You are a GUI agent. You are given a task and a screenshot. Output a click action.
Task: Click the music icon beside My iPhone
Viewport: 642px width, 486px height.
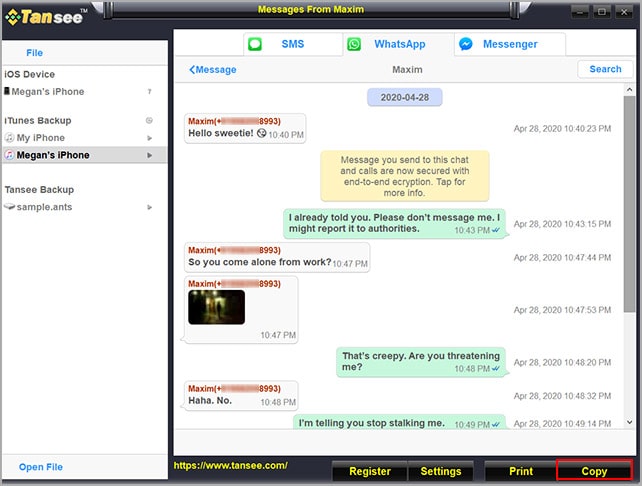tap(9, 138)
